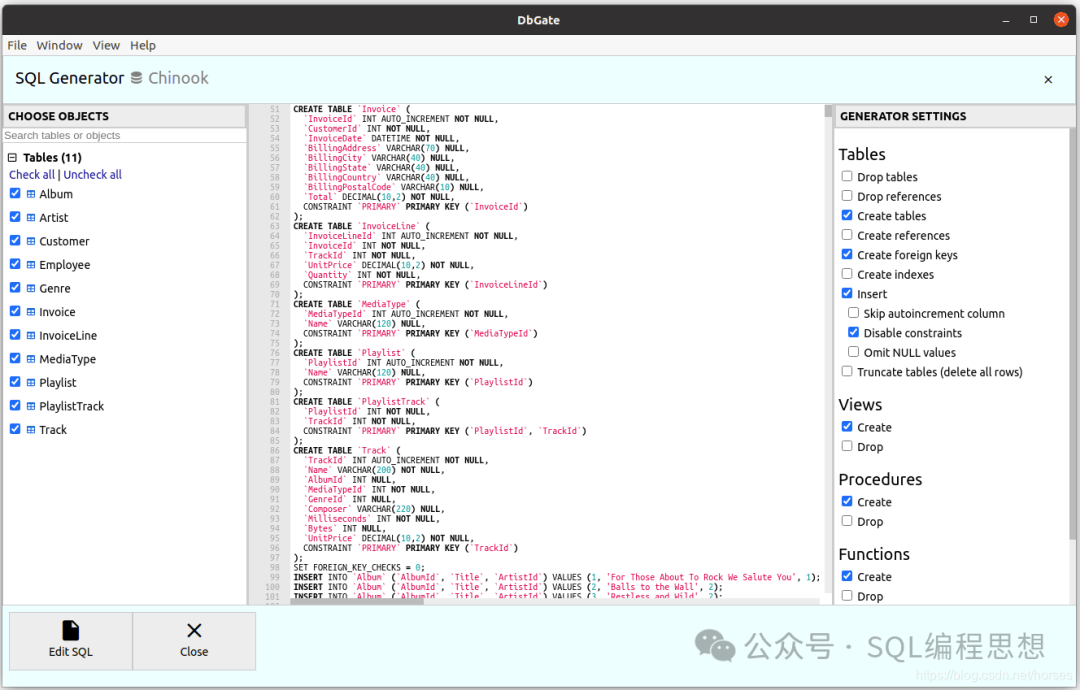The height and width of the screenshot is (690, 1080).
Task: Enable the Drop tables checkbox
Action: coord(847,176)
